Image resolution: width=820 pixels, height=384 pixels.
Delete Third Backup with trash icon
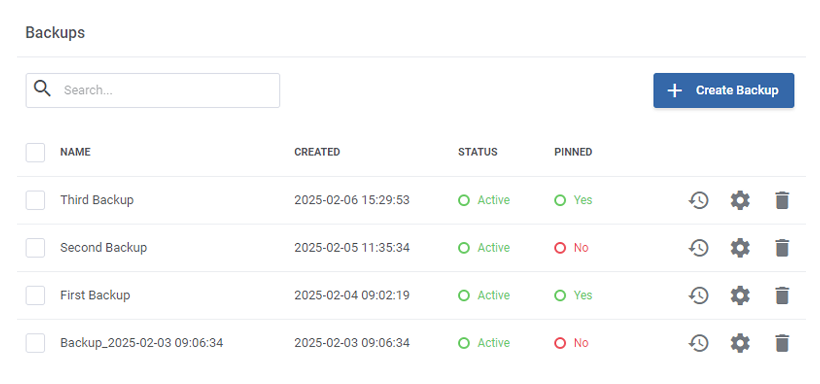(782, 200)
